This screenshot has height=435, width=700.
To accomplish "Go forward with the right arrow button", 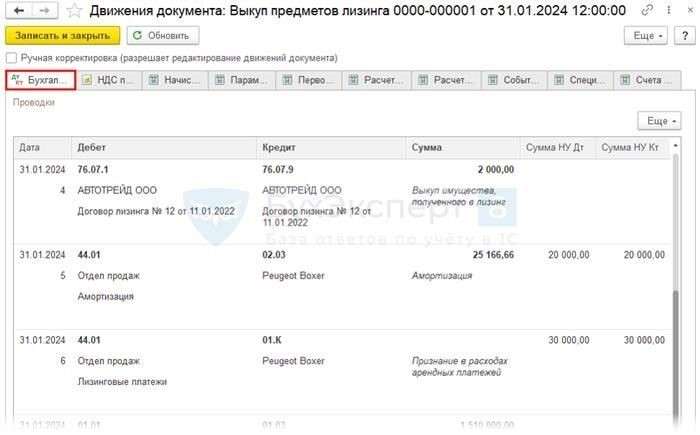I will pyautogui.click(x=45, y=10).
